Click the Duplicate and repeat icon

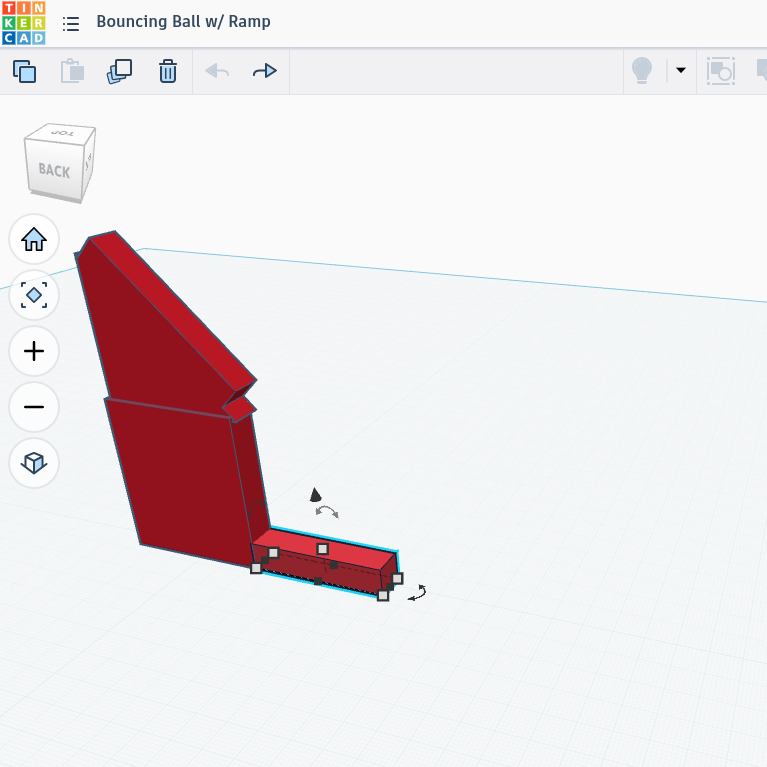[119, 71]
